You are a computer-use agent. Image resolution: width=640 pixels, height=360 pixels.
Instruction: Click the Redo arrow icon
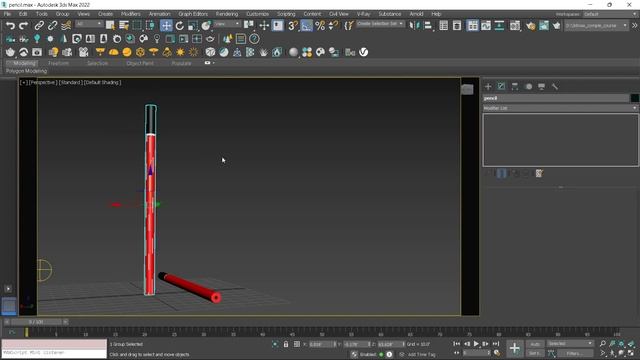pos(24,26)
